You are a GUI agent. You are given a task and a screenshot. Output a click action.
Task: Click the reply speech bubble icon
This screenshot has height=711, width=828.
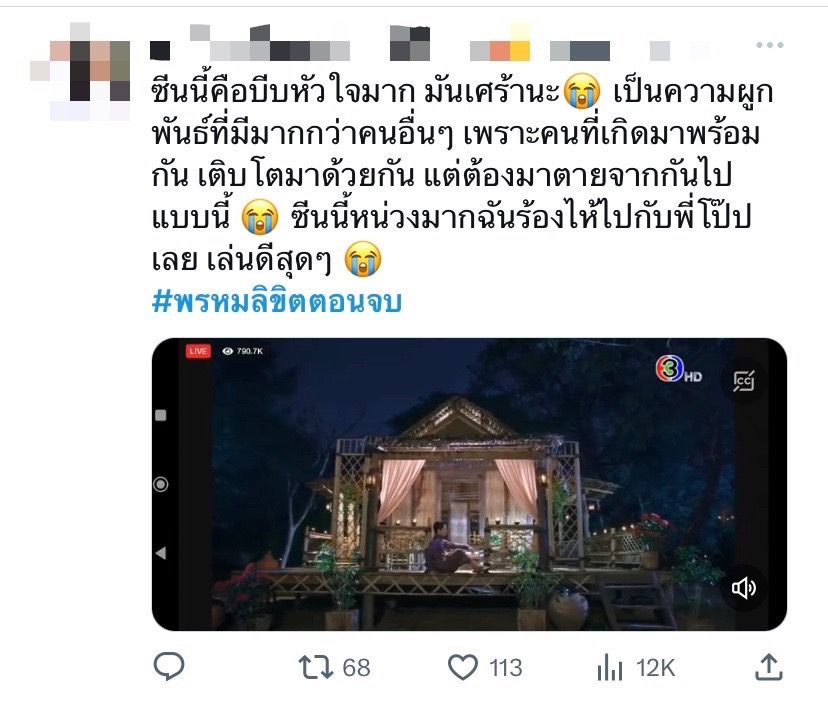[x=169, y=666]
